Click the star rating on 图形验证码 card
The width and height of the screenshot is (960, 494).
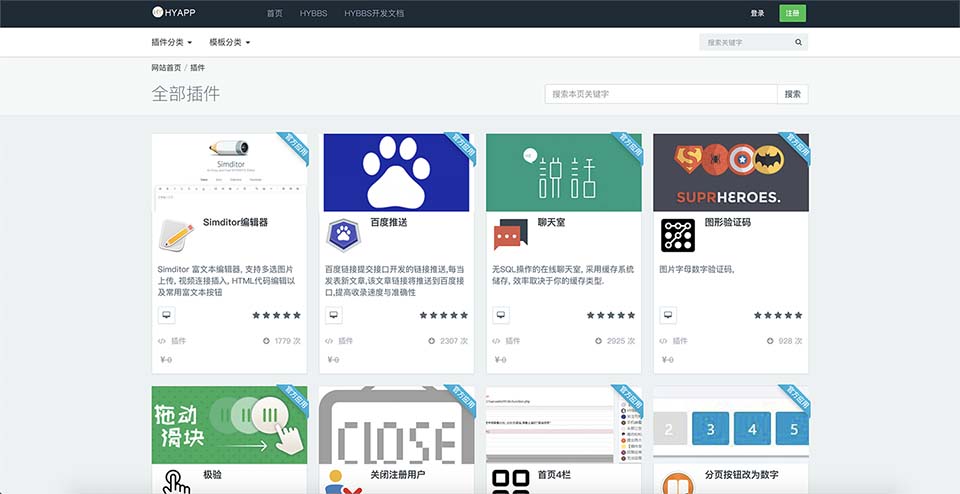[x=778, y=315]
